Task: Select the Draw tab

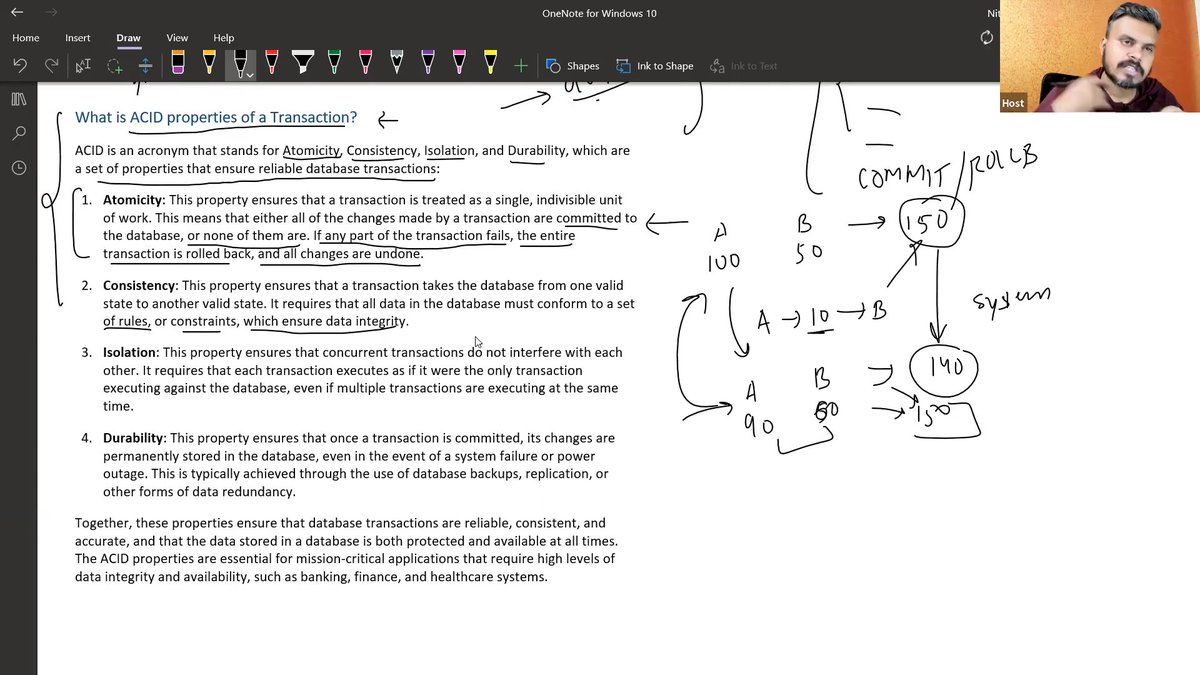Action: (128, 38)
